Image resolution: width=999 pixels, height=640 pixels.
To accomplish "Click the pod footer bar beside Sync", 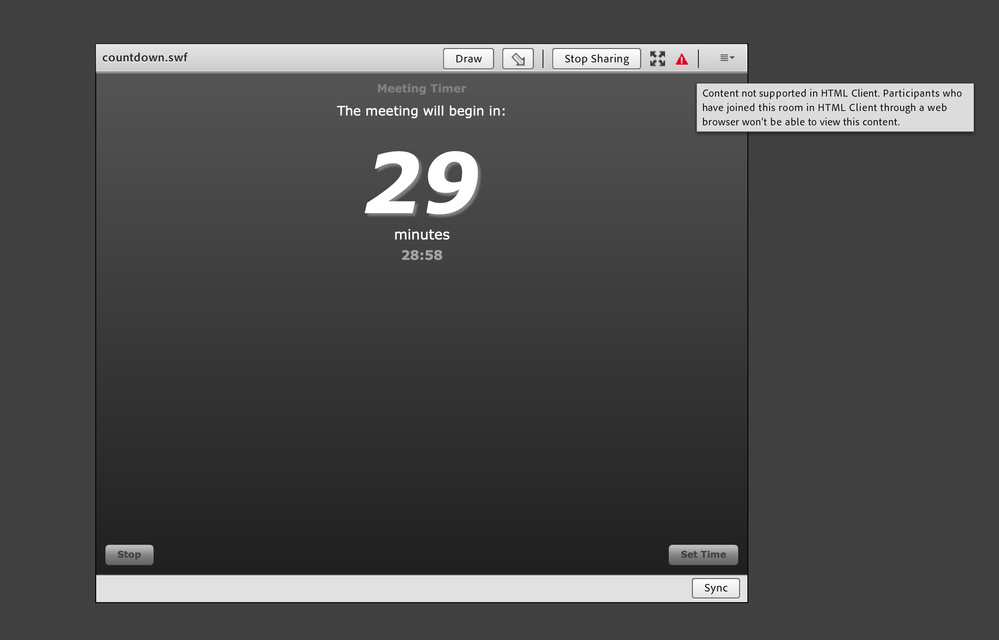I will click(400, 588).
